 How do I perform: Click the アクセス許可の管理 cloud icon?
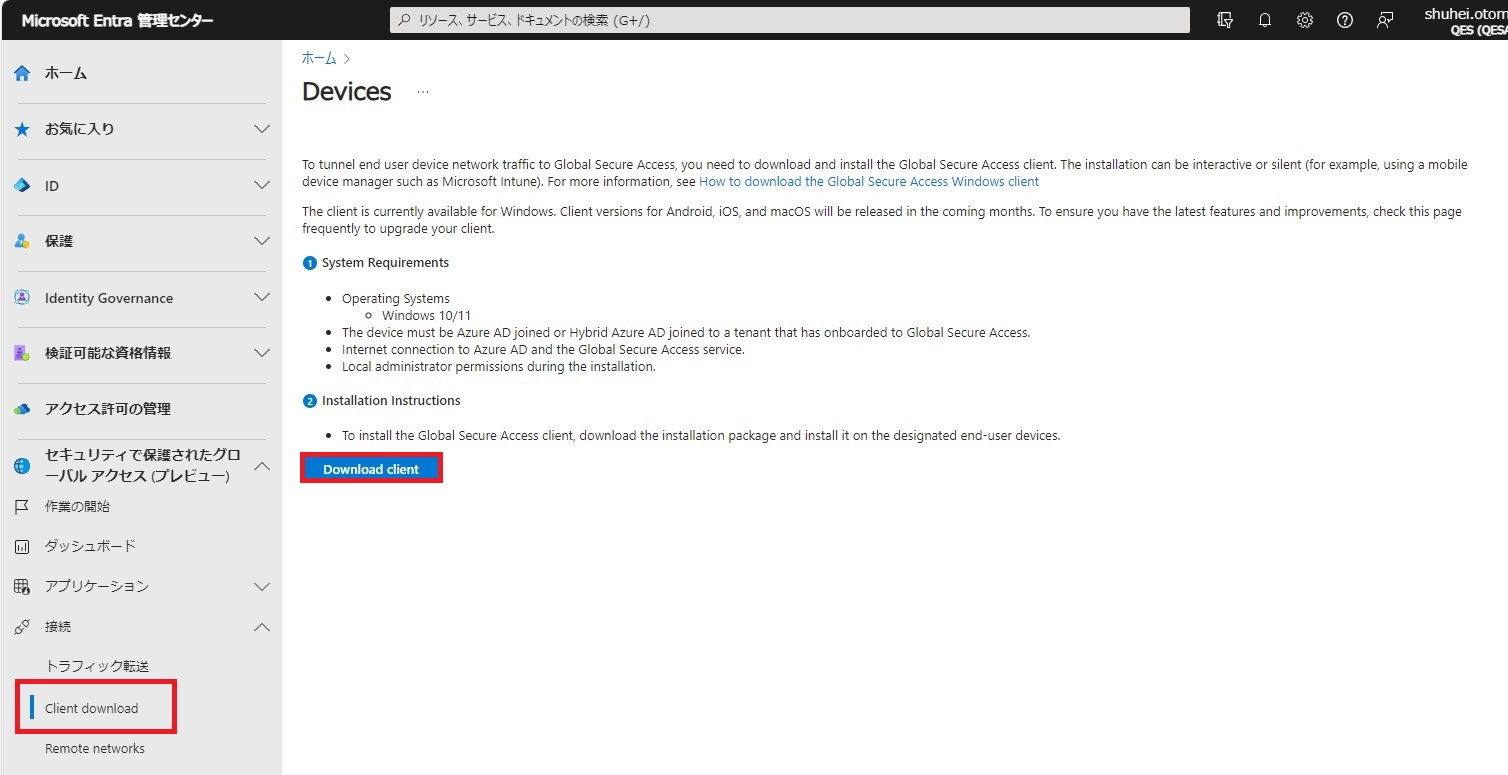22,409
